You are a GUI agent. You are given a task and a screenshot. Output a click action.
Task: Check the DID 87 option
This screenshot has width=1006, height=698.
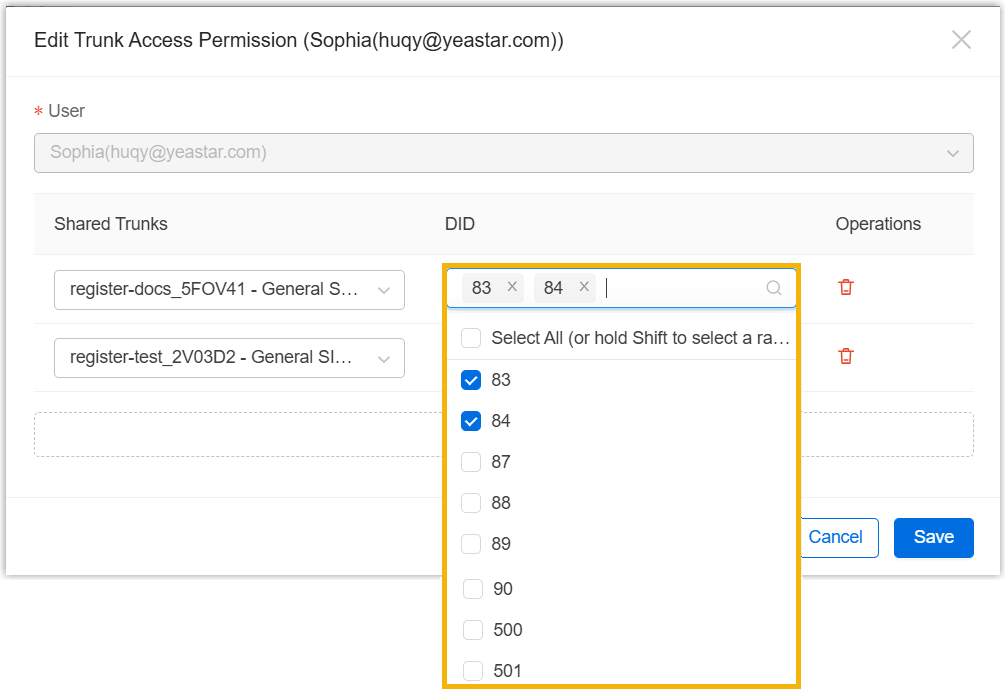[471, 462]
